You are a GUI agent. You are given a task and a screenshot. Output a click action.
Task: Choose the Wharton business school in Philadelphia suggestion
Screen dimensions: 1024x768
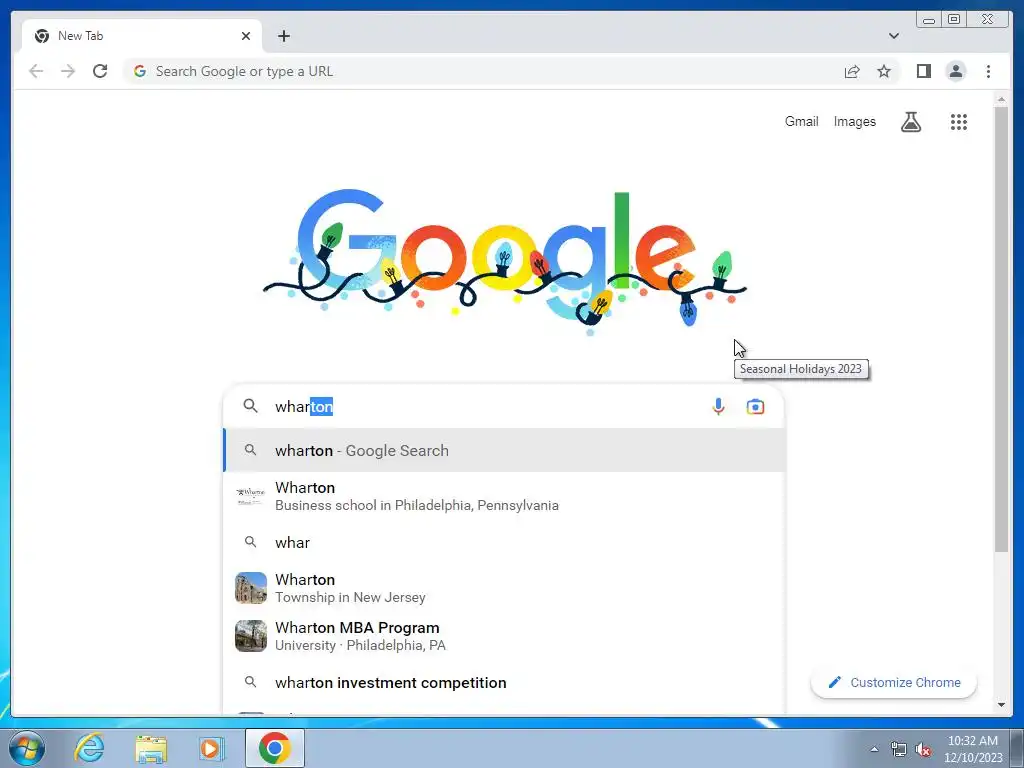[504, 496]
